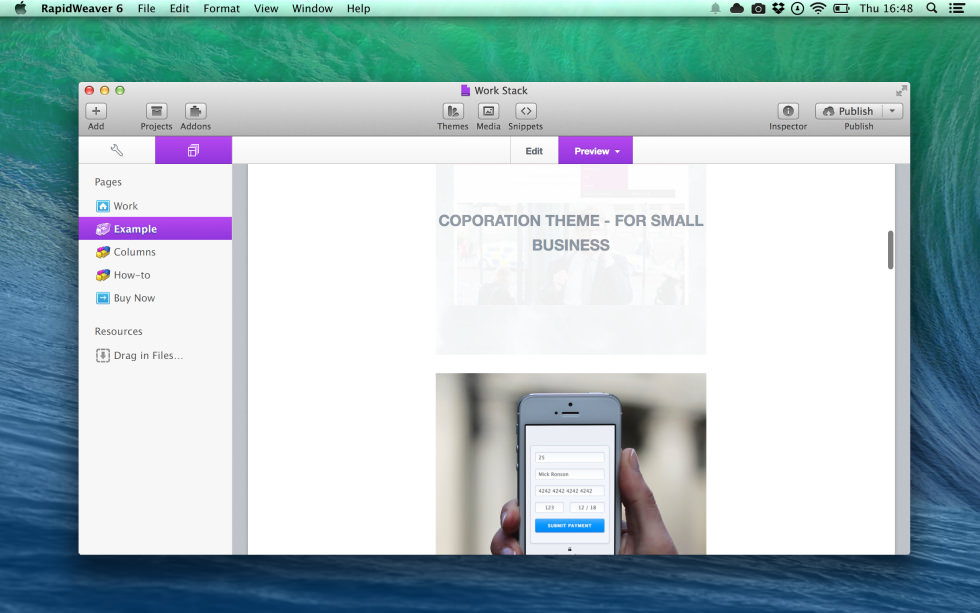Click the Work page home icon
The image size is (980, 613).
click(102, 206)
